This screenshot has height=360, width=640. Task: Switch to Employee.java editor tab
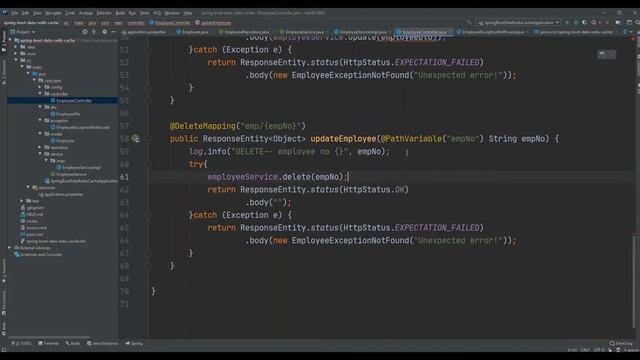point(193,32)
